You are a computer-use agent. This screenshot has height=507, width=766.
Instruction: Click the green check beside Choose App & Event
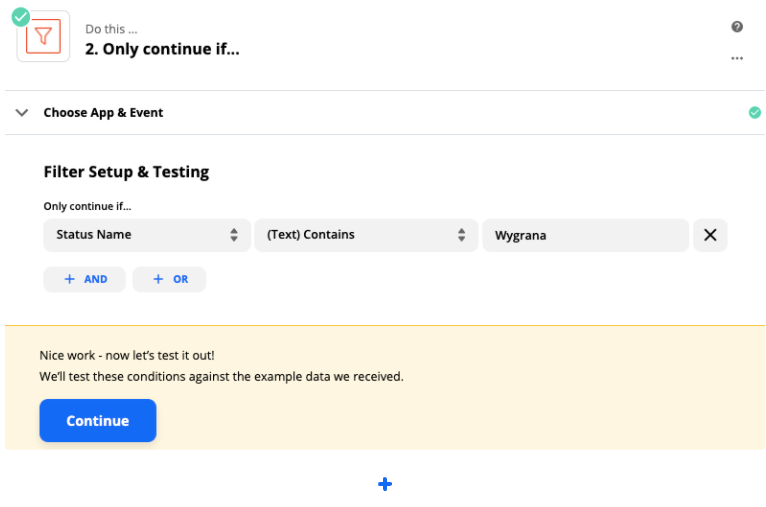(754, 112)
